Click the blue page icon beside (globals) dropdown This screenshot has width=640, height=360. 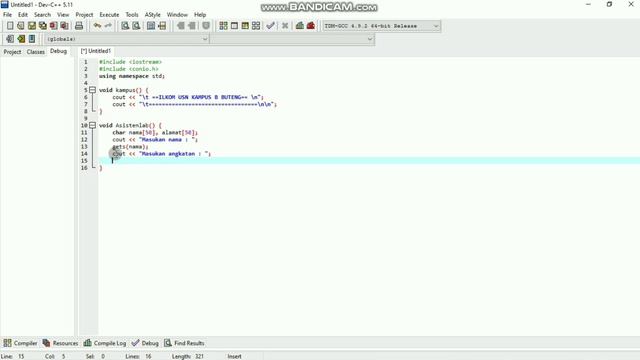tap(32, 39)
